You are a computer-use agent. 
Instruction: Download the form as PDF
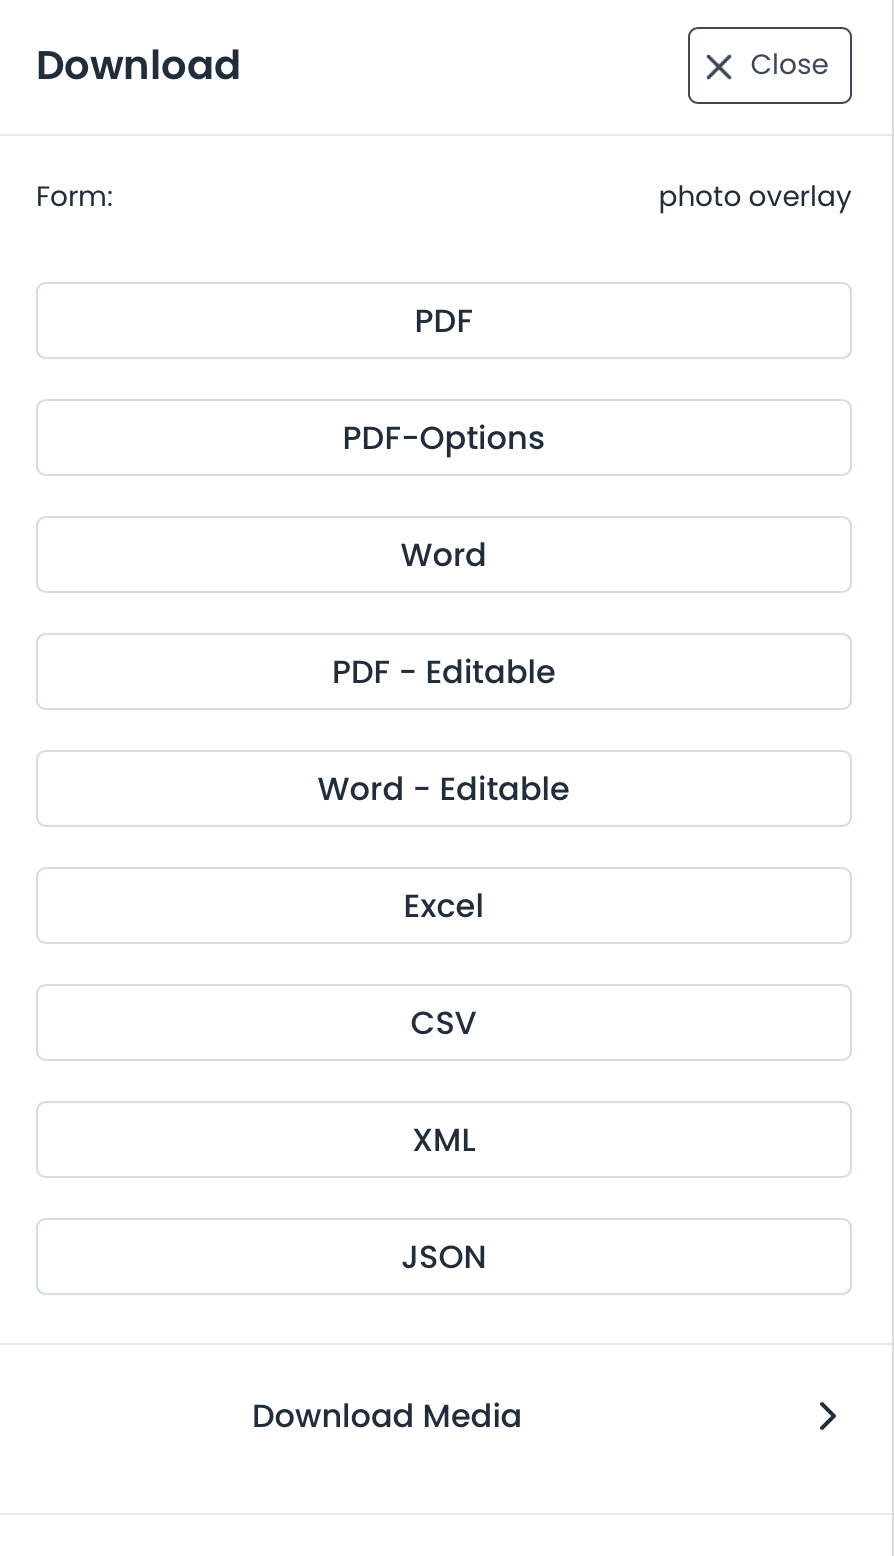[x=444, y=320]
